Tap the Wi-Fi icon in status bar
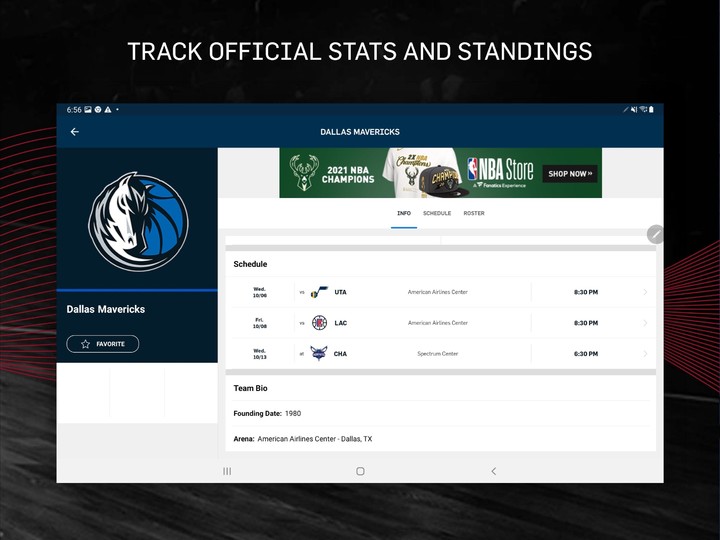This screenshot has width=720, height=540. (643, 109)
